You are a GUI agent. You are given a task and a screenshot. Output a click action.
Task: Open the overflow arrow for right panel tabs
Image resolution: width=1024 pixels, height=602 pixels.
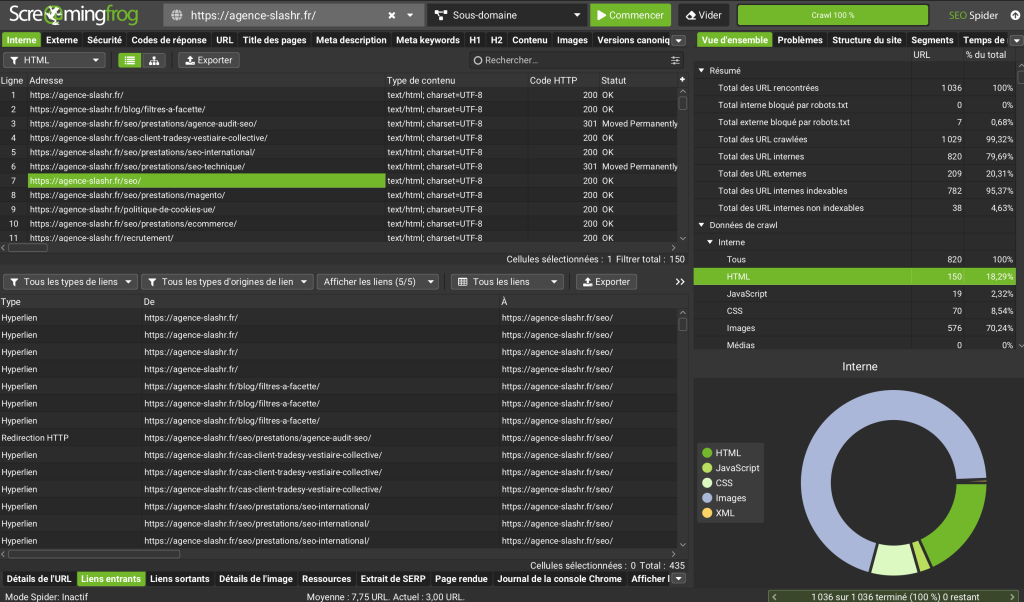[1016, 40]
